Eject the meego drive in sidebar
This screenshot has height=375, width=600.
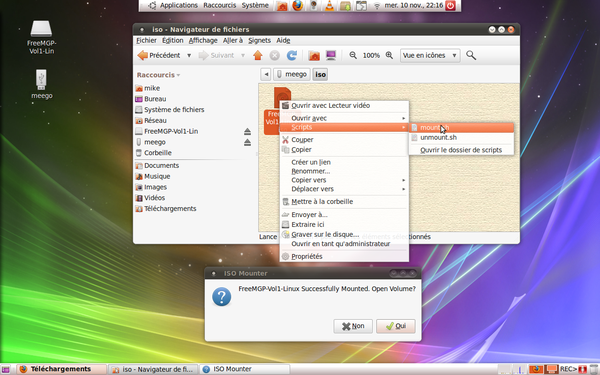pyautogui.click(x=247, y=142)
